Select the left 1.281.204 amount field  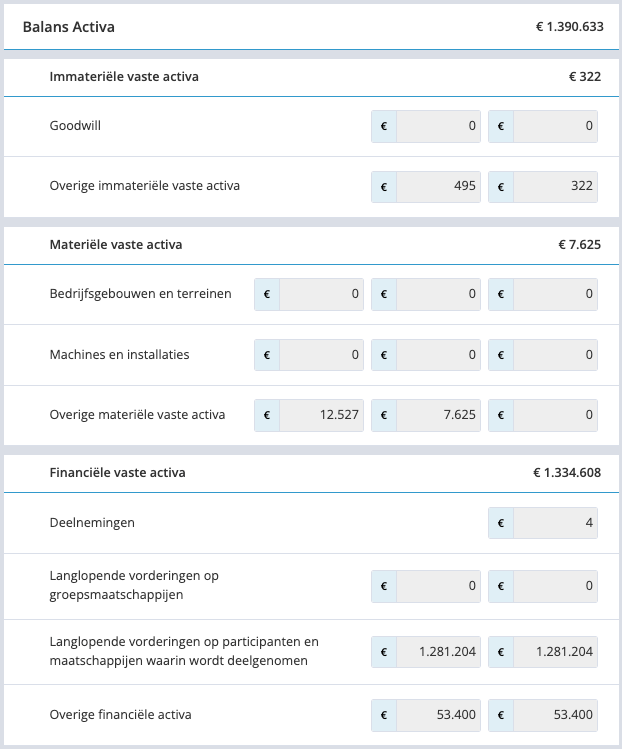[x=438, y=652]
